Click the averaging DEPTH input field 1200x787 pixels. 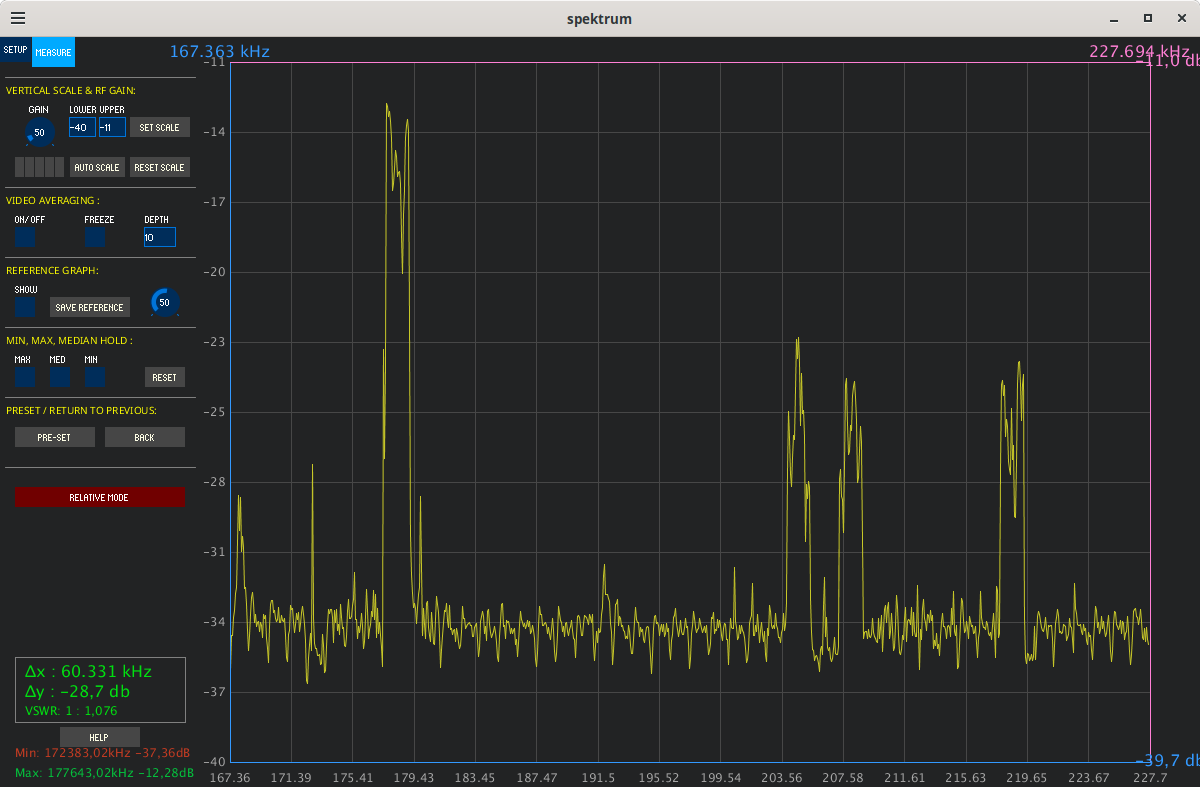(160, 237)
